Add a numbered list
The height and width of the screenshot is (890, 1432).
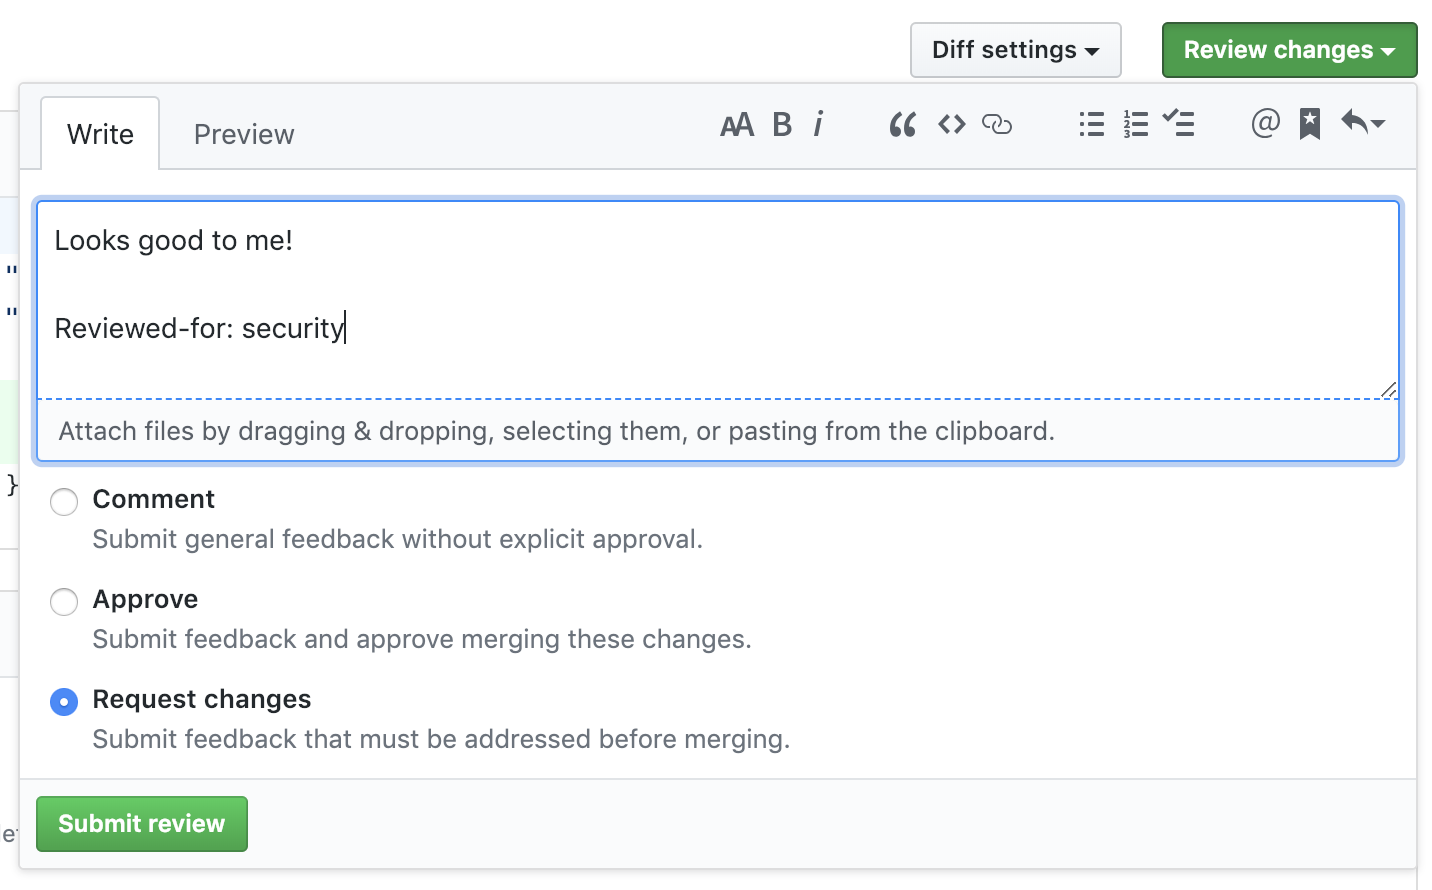(x=1135, y=124)
